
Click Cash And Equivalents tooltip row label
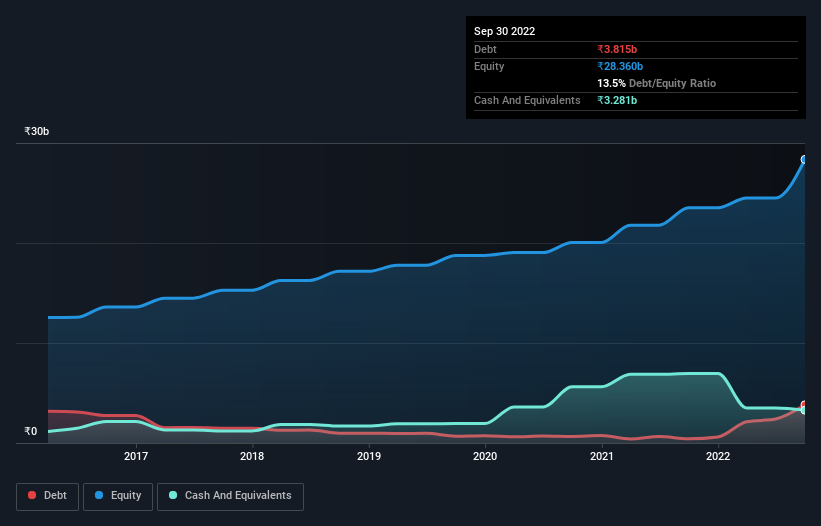[527, 100]
